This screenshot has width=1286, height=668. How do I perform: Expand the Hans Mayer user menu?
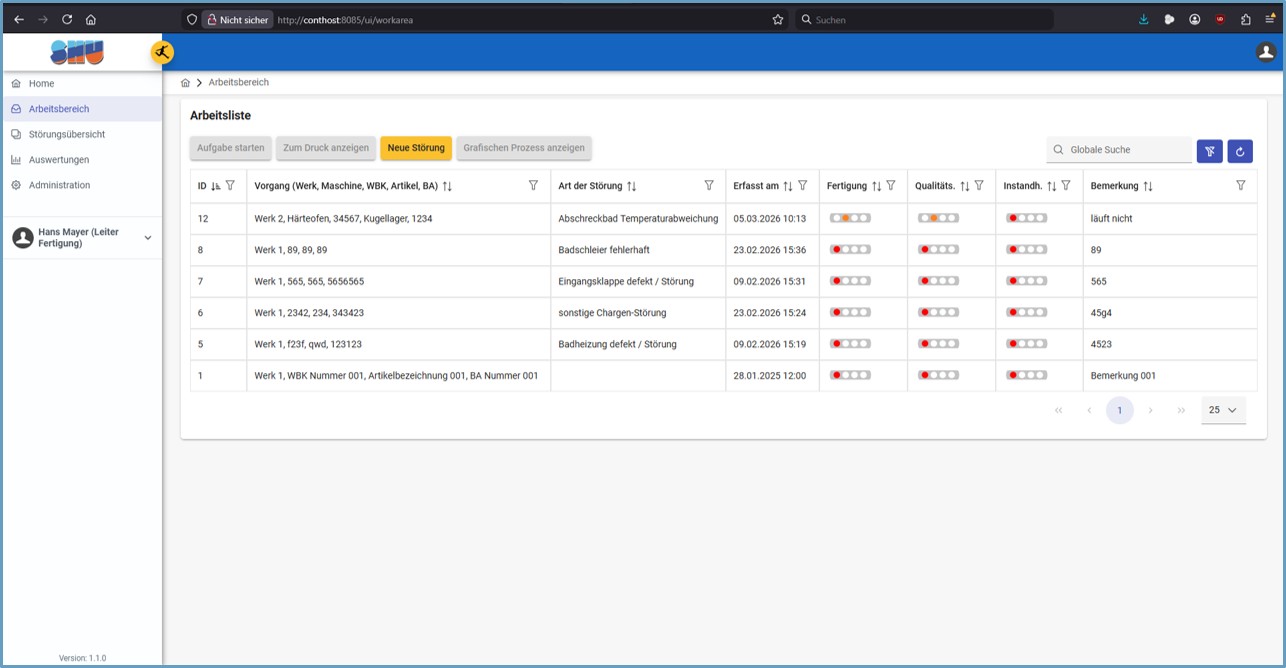point(148,238)
